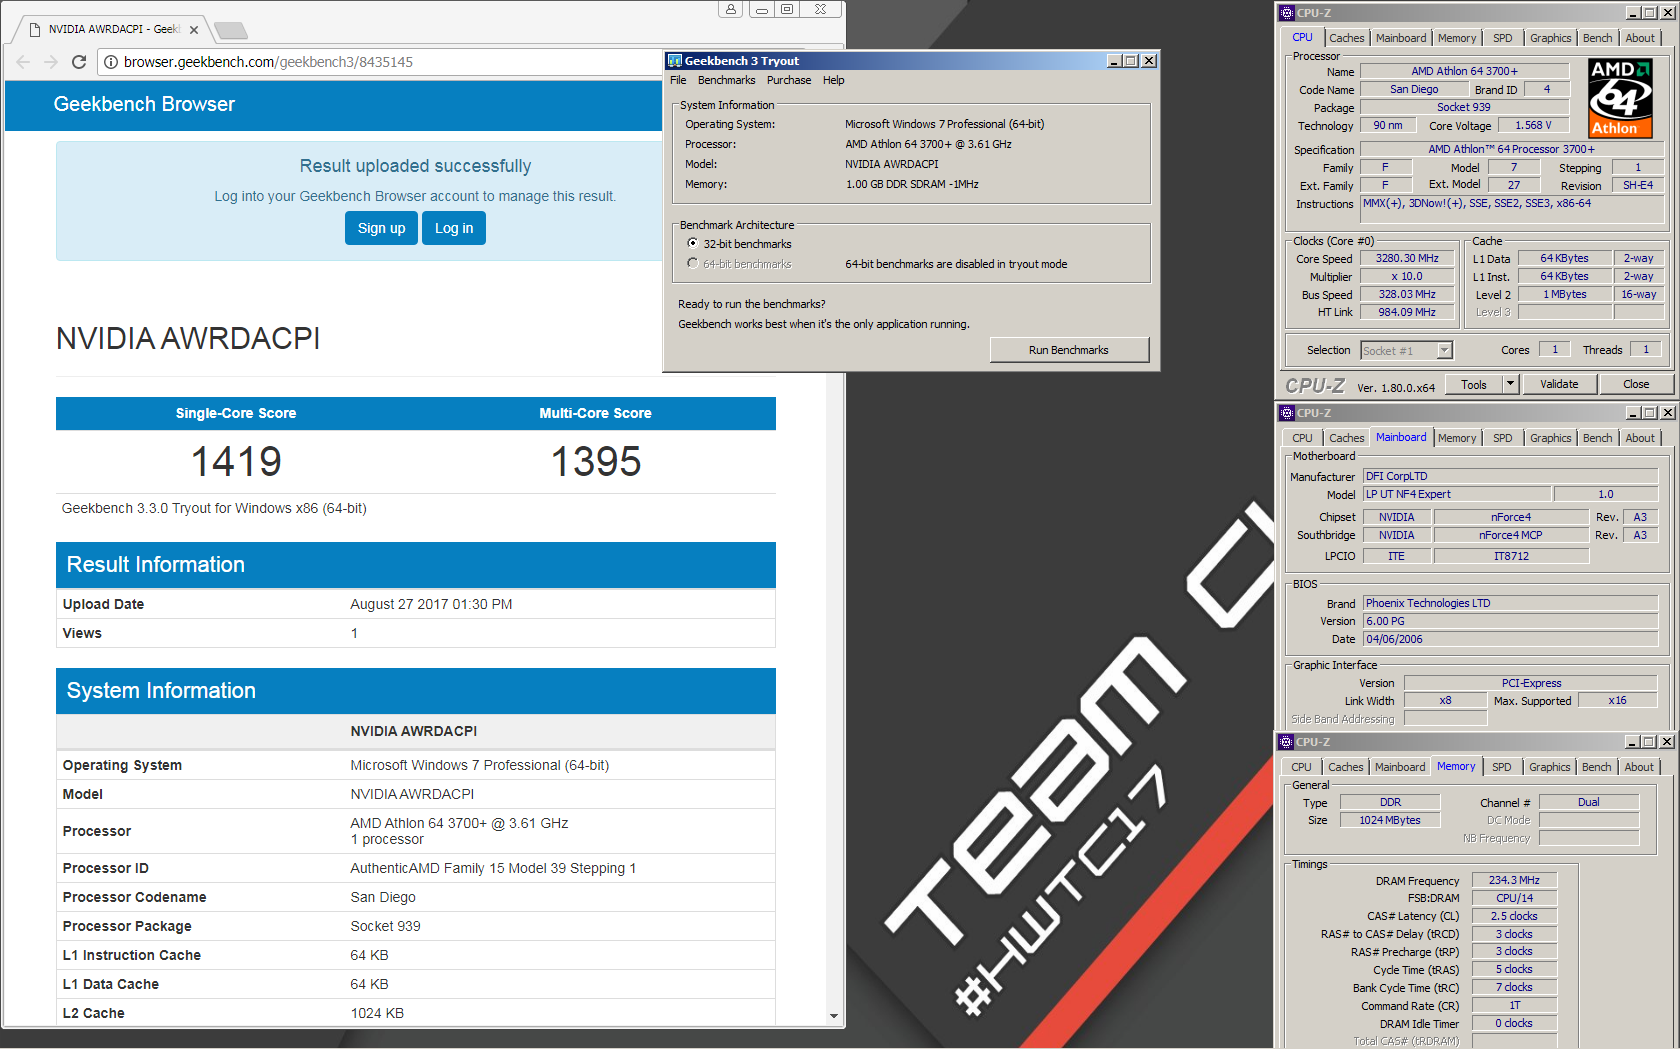Select 32-bit benchmarks radio button
This screenshot has height=1050, width=1680.
(693, 243)
